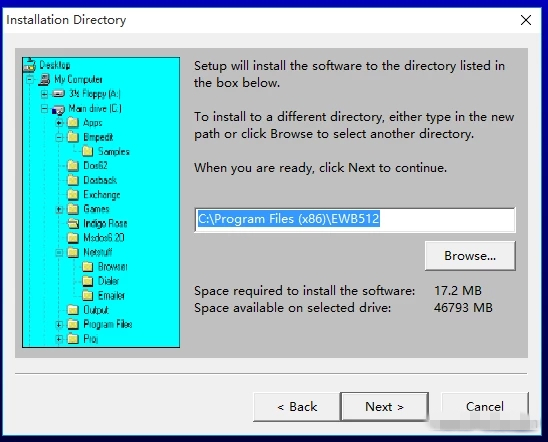
Task: Expand the Games folder node
Action: 59,209
